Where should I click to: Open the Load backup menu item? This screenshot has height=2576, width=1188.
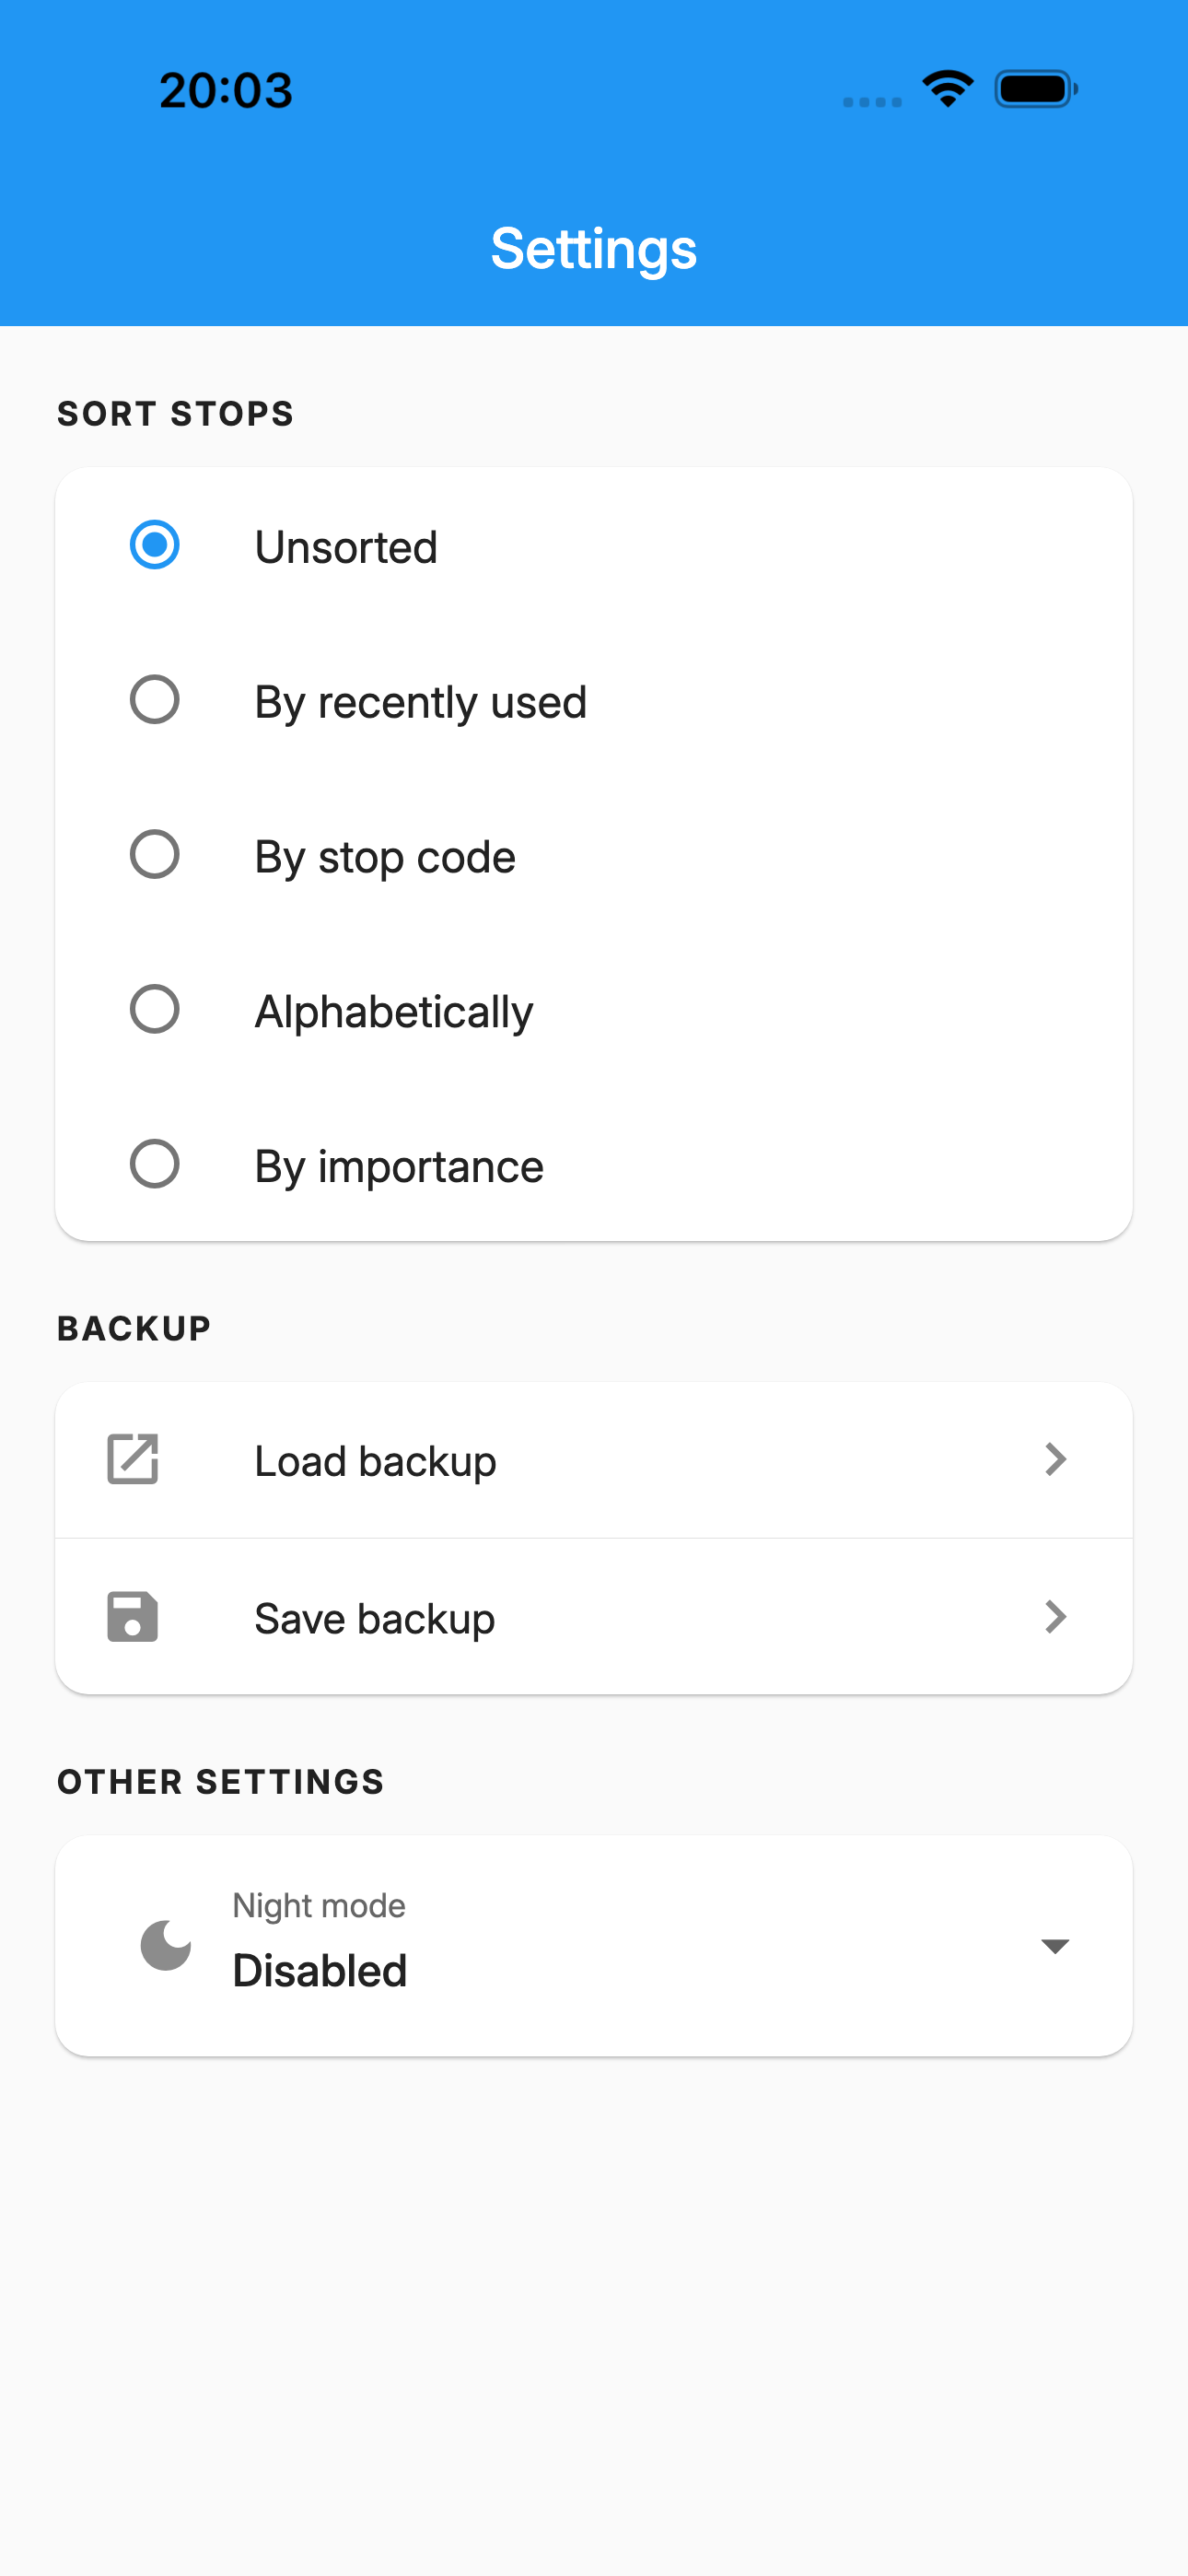click(594, 1460)
